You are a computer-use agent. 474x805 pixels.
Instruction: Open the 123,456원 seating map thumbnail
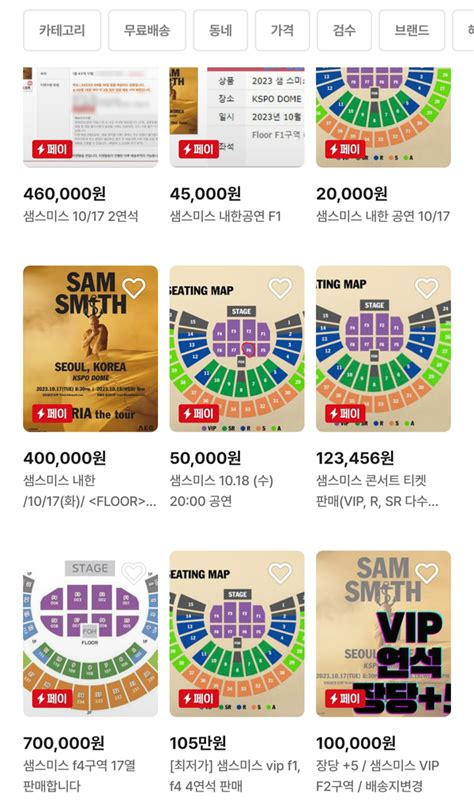point(383,349)
